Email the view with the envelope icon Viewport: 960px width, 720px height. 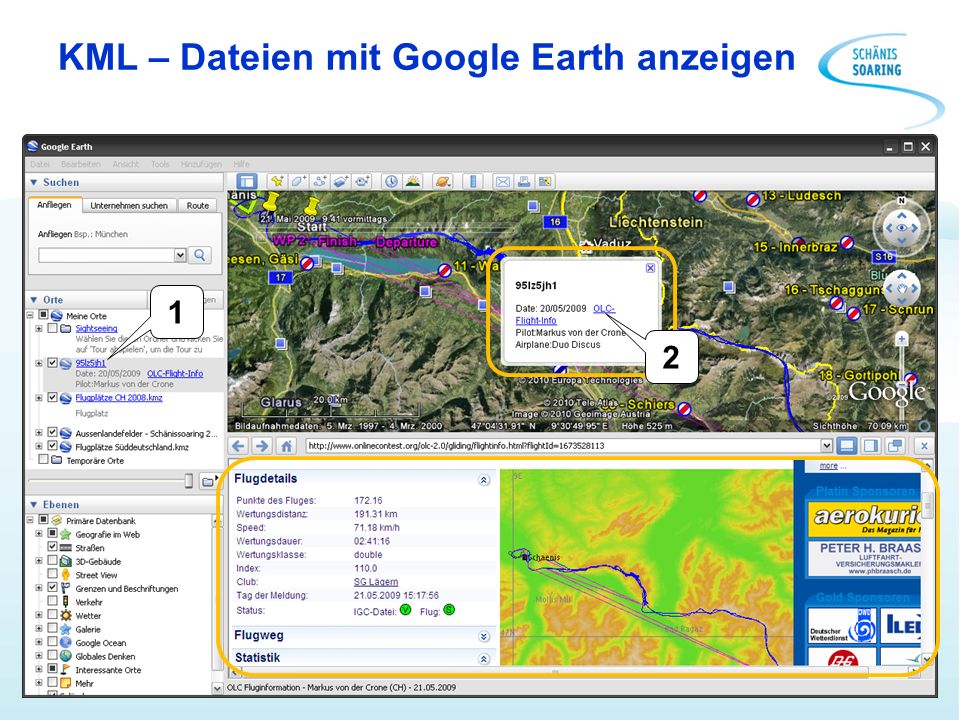tap(503, 181)
